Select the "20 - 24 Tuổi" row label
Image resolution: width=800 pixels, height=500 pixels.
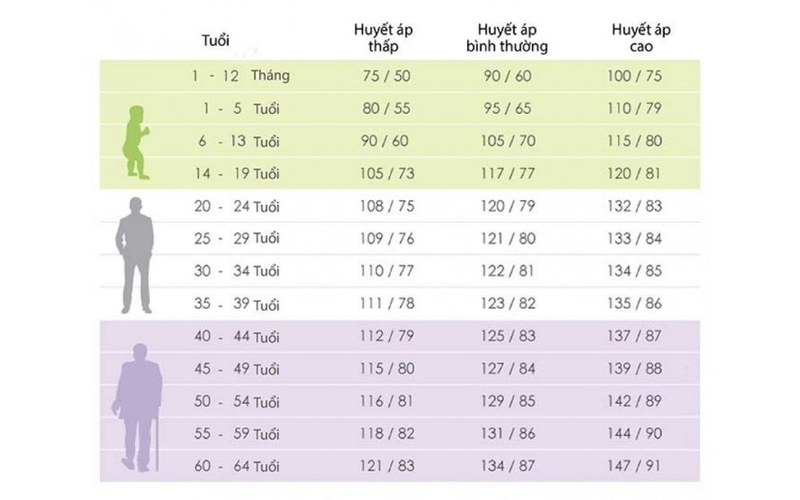point(235,207)
